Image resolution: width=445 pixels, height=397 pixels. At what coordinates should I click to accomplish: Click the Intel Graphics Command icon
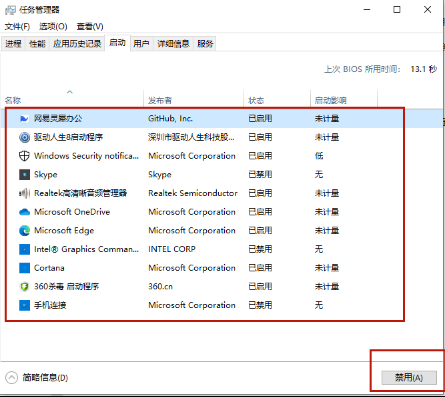[24, 249]
